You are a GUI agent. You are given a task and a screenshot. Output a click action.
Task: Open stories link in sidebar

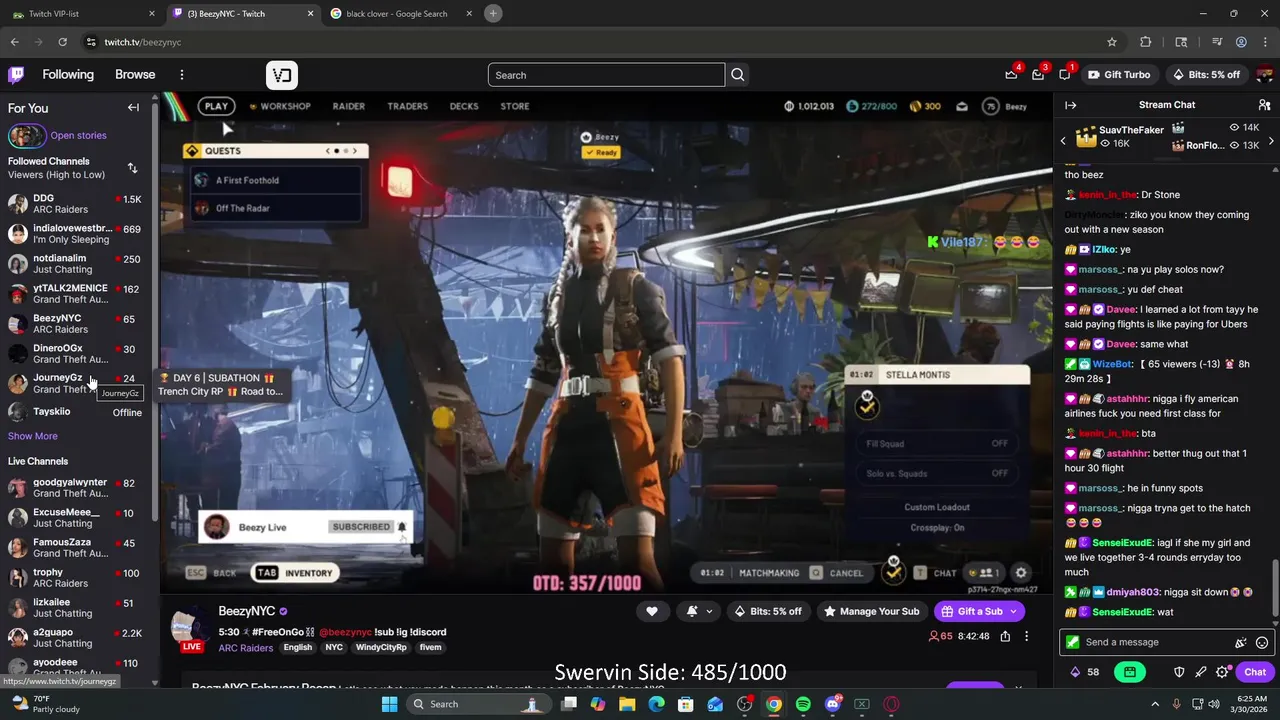coord(78,136)
